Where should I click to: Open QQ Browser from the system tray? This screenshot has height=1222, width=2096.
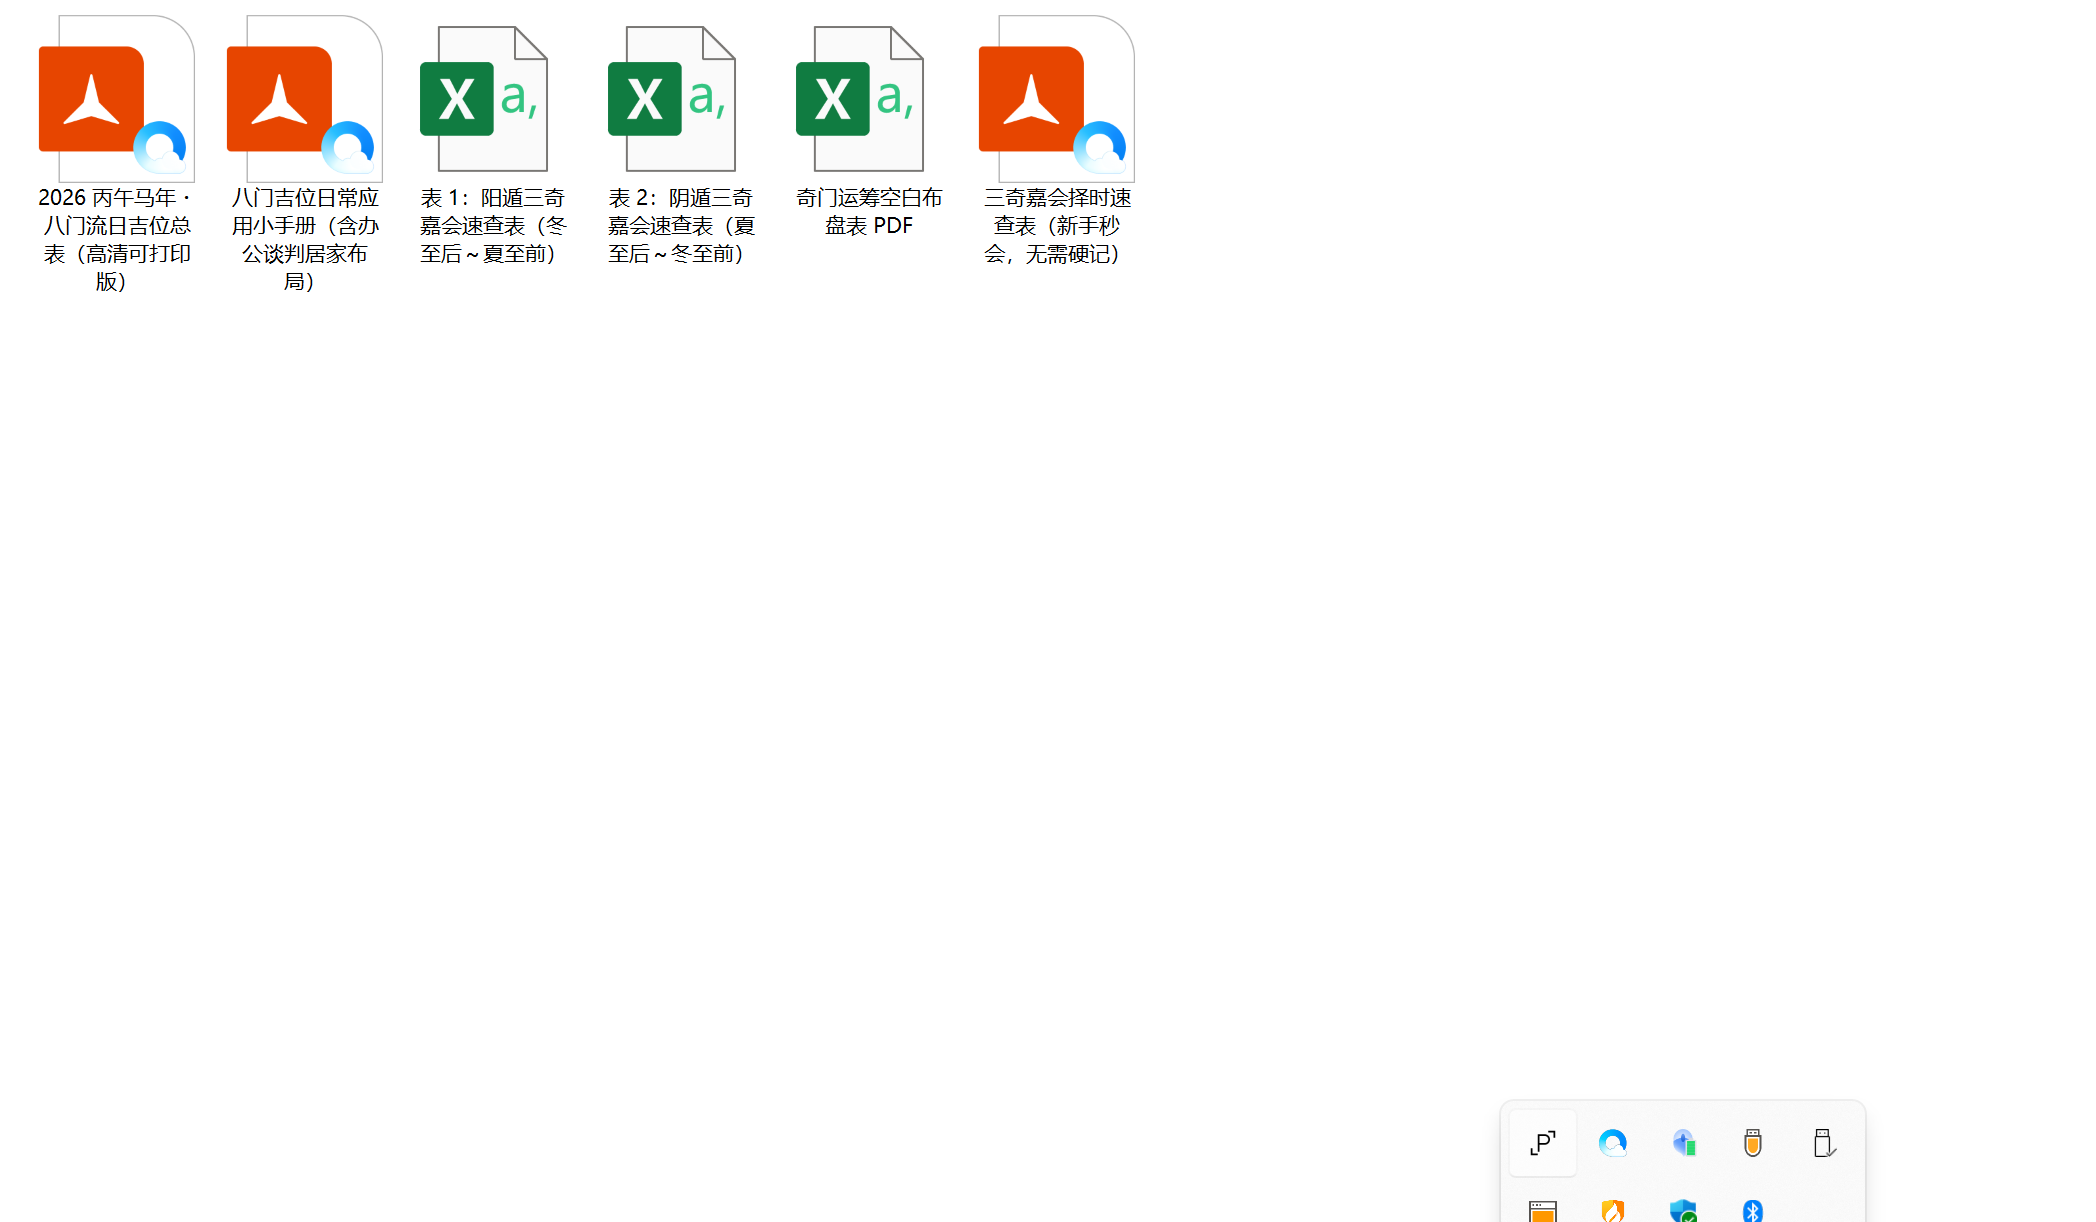(1613, 1143)
